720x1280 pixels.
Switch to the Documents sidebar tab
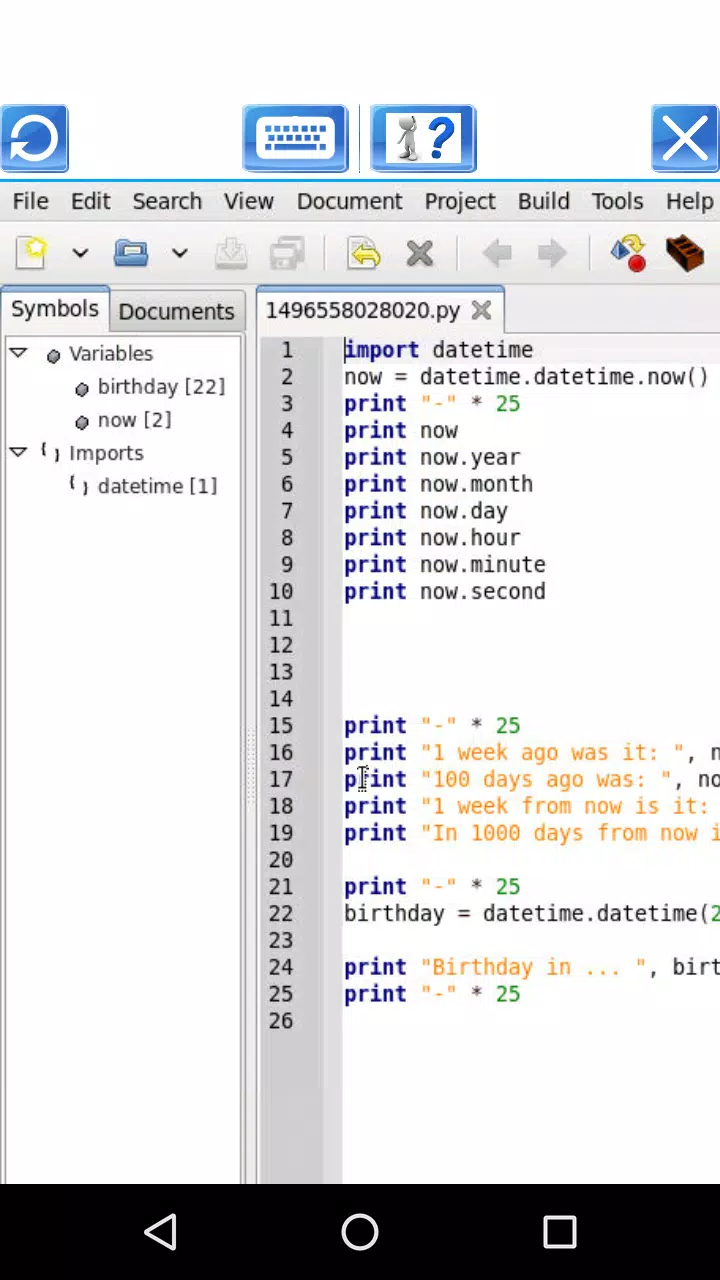point(176,311)
